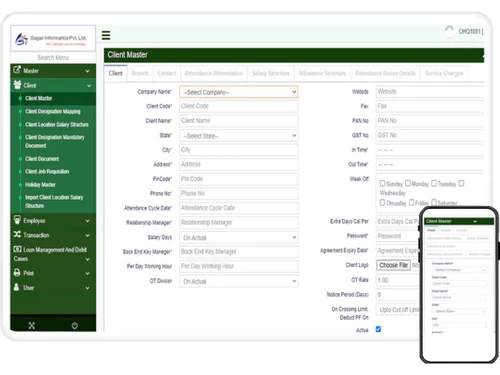
Task: Click the power logout icon at sidebar bottom
Action: click(x=75, y=325)
